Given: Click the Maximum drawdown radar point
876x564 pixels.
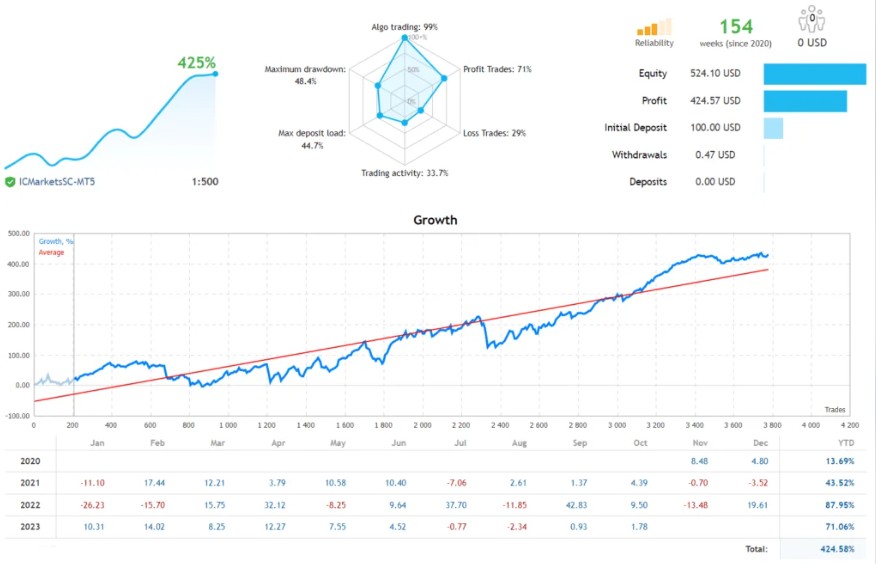Looking at the screenshot, I should [x=378, y=86].
